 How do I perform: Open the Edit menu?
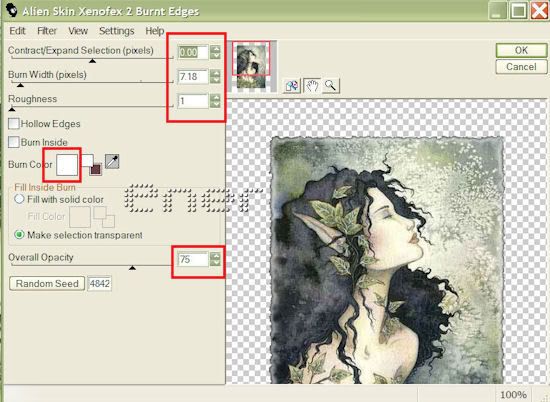coord(17,31)
